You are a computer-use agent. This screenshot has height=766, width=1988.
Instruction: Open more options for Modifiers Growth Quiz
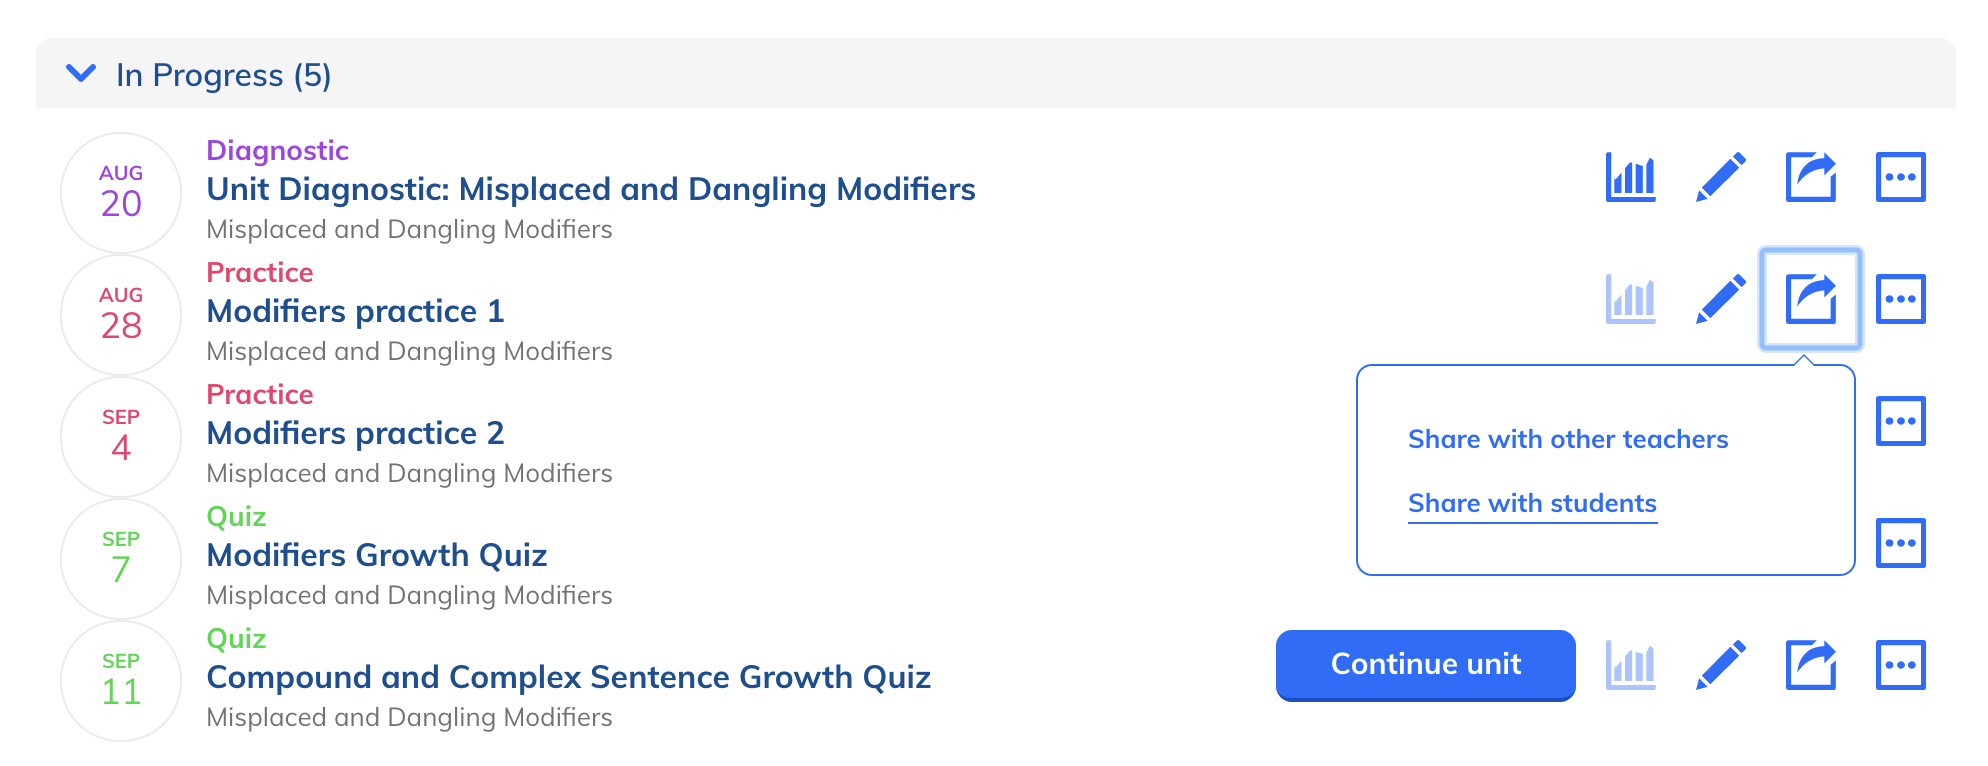tap(1901, 543)
